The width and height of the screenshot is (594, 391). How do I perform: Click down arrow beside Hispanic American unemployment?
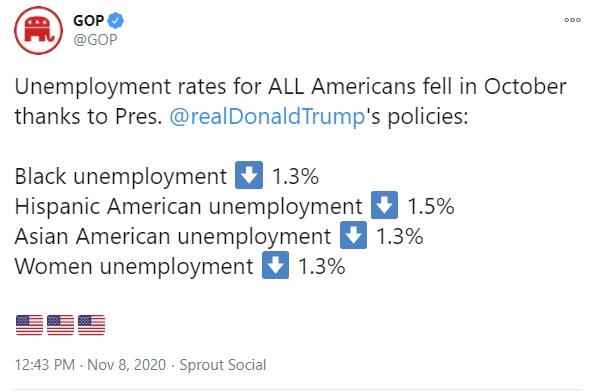385,205
